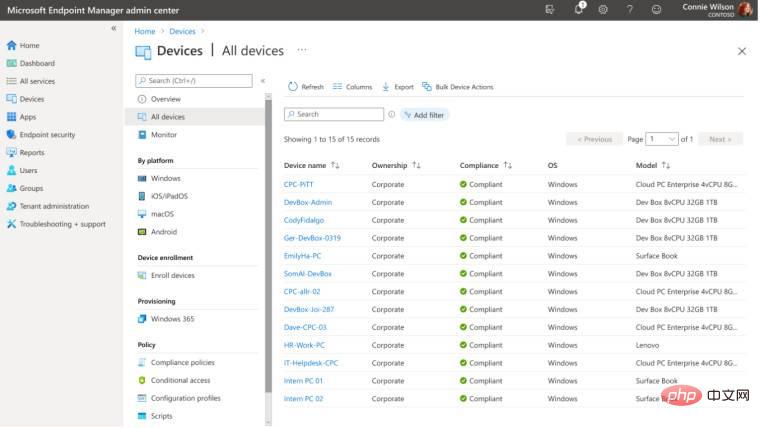This screenshot has width=760, height=428.
Task: Open the Columns chooser
Action: 352,87
